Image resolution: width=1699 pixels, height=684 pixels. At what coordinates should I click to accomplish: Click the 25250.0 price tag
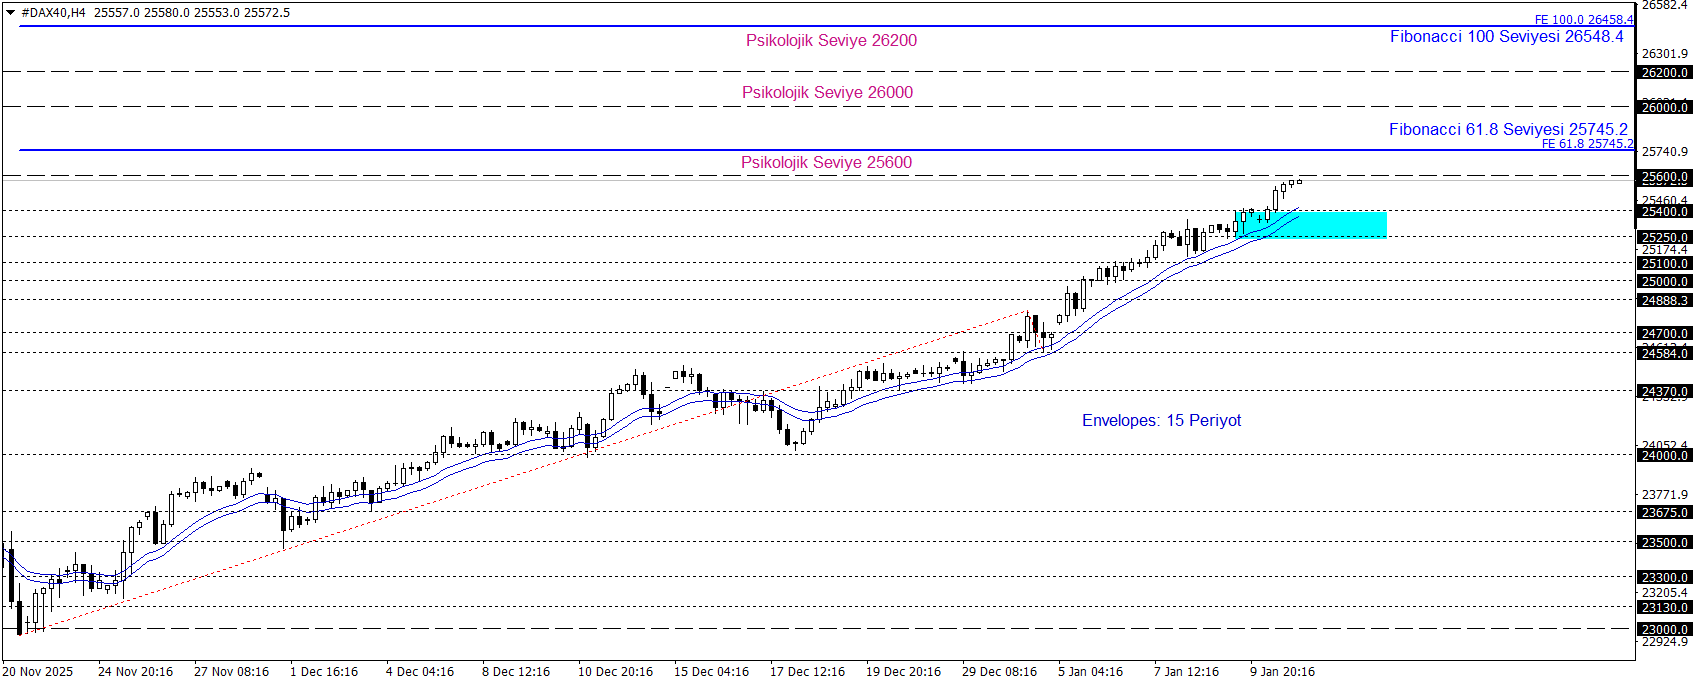pyautogui.click(x=1664, y=238)
